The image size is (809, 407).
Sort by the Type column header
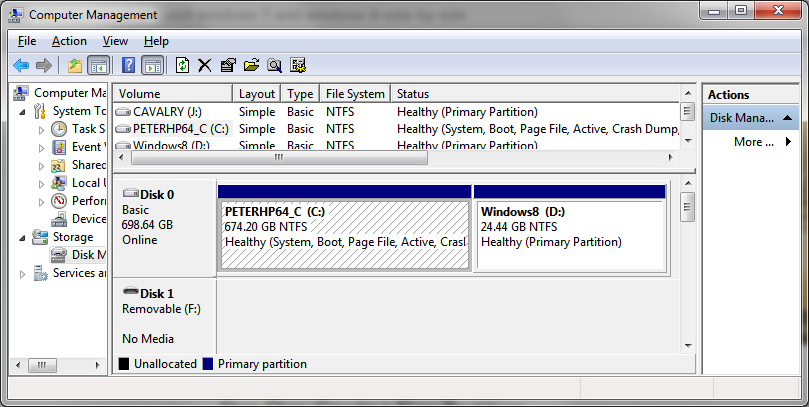point(300,94)
